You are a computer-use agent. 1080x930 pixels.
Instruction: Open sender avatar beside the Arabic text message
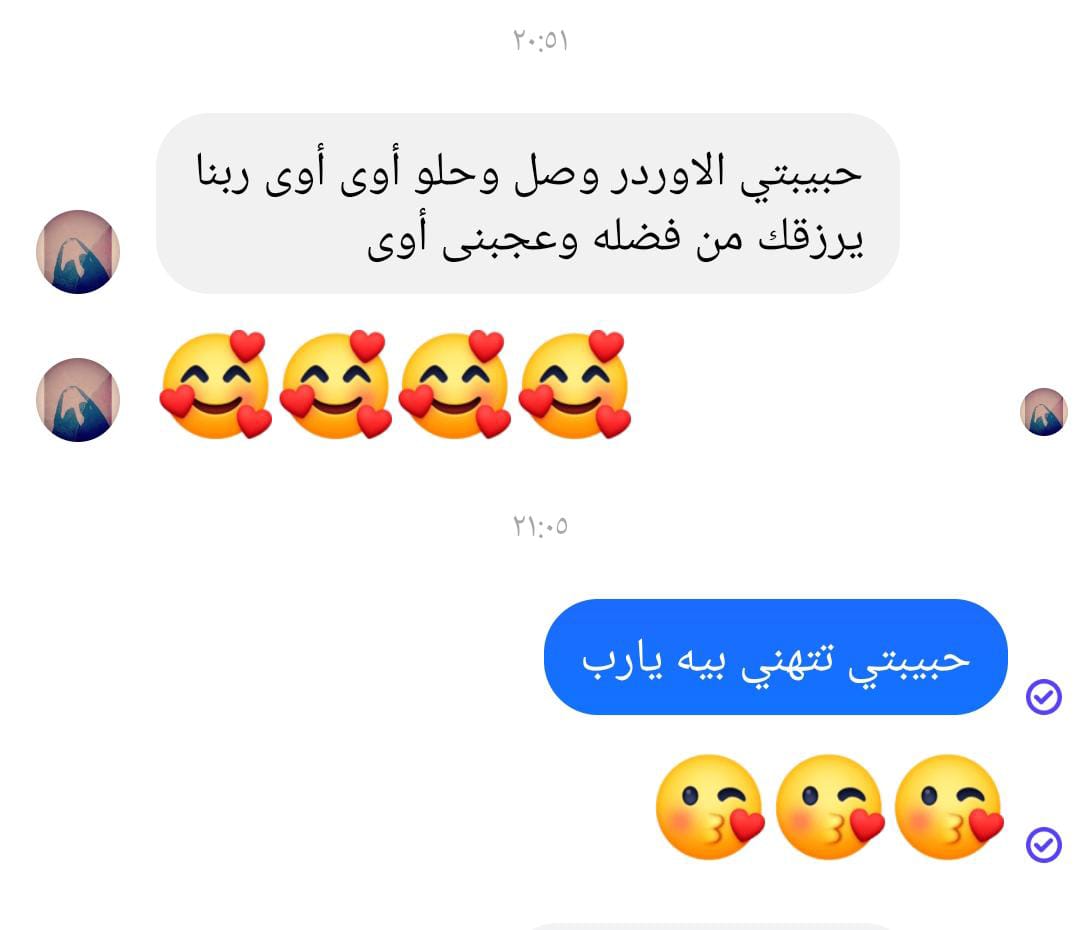(x=78, y=251)
